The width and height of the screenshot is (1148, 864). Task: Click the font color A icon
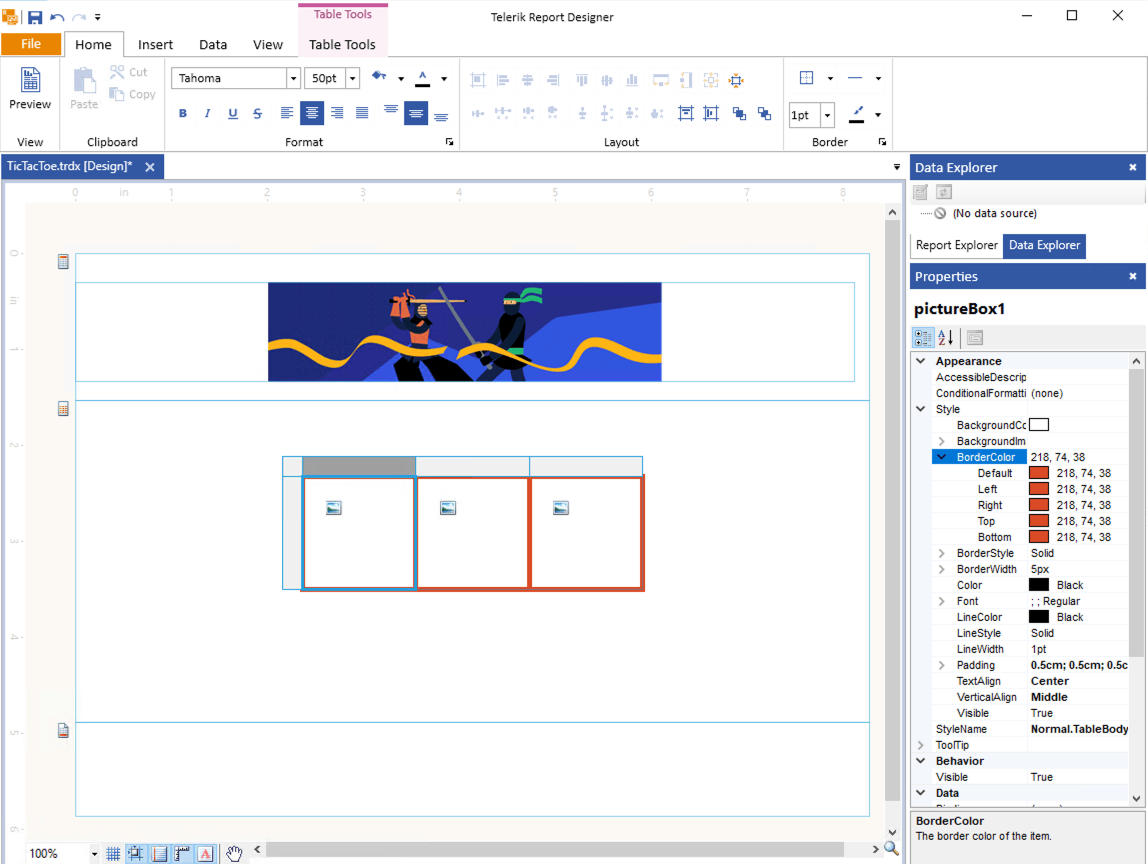point(422,78)
